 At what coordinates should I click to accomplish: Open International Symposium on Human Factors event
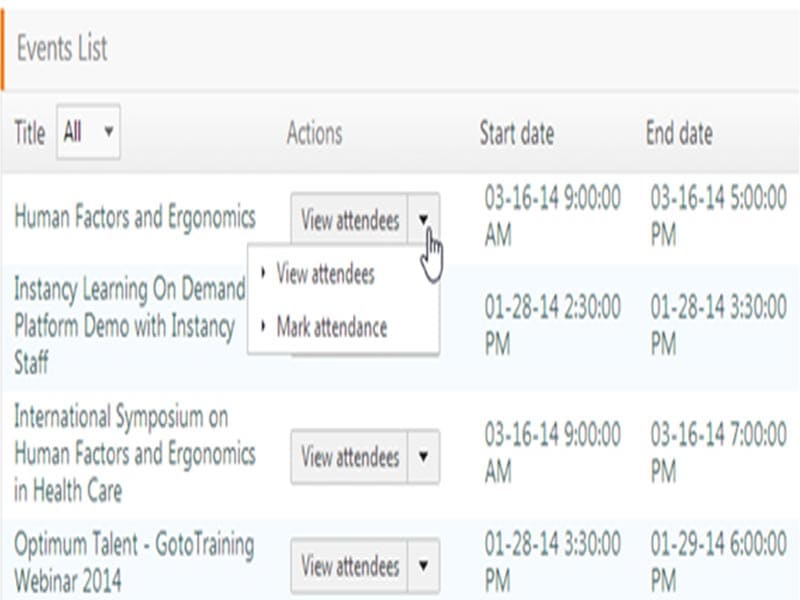[x=134, y=453]
